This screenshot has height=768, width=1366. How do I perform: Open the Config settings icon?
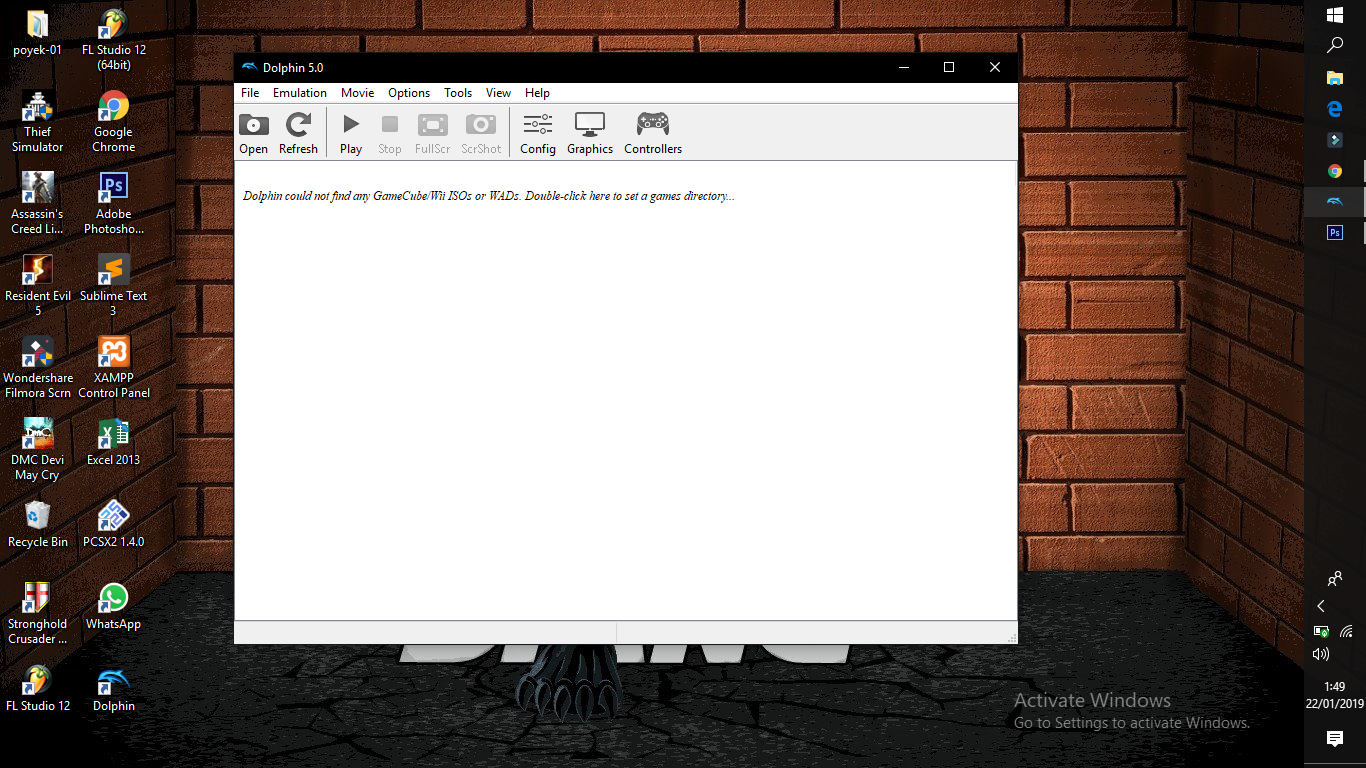537,133
